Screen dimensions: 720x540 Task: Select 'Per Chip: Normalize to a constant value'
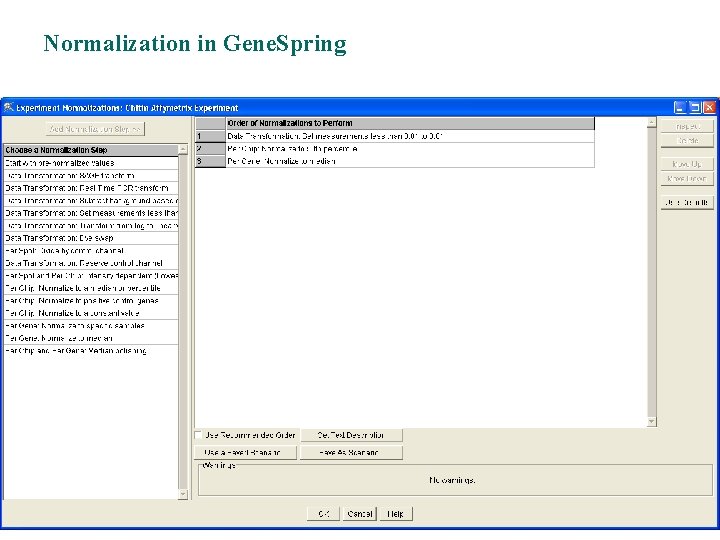point(91,313)
